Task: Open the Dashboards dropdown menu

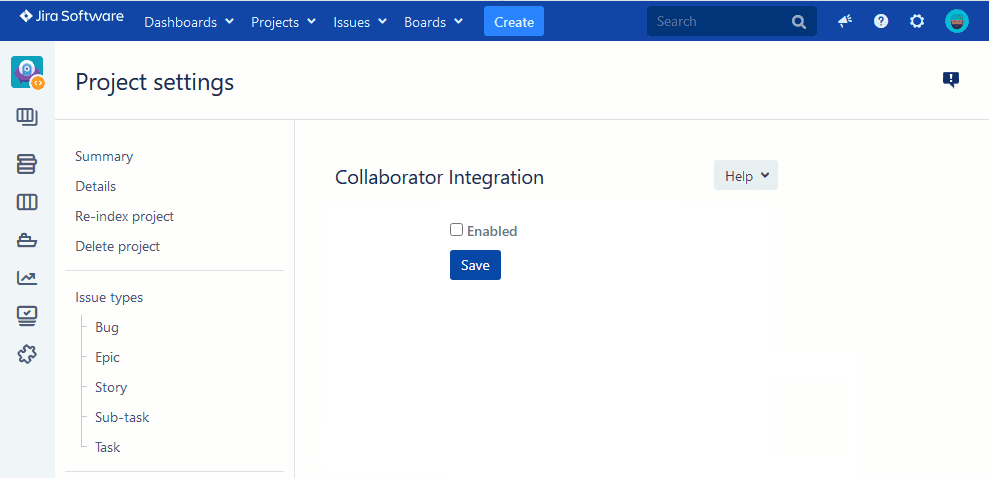Action: pos(189,22)
